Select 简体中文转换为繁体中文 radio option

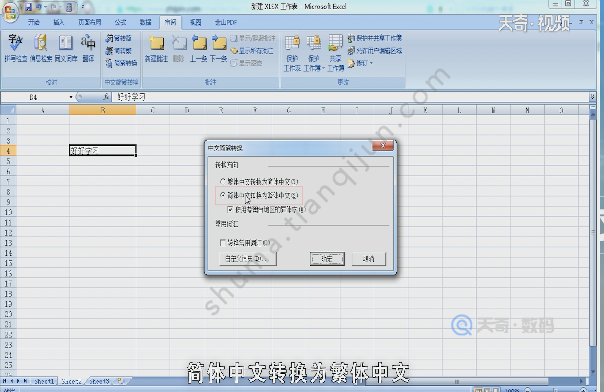tap(259, 195)
